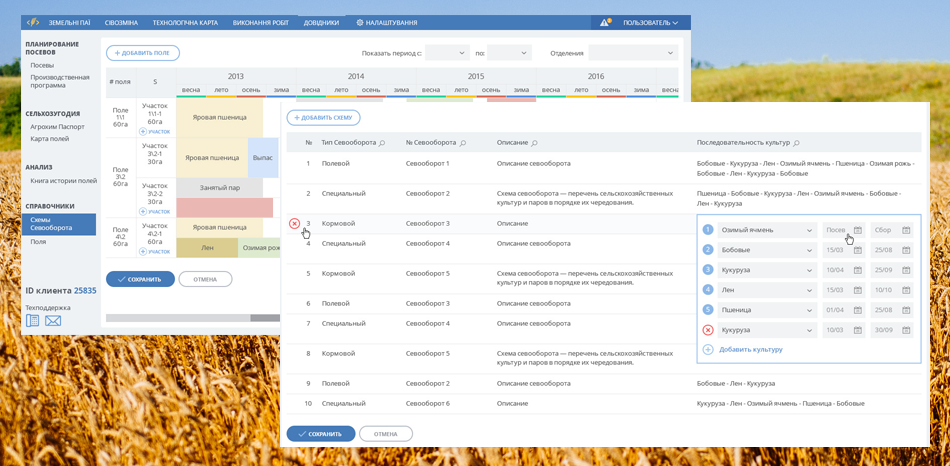Click the phone support icon under Техподдержка
The width and height of the screenshot is (950, 466).
pyautogui.click(x=33, y=321)
